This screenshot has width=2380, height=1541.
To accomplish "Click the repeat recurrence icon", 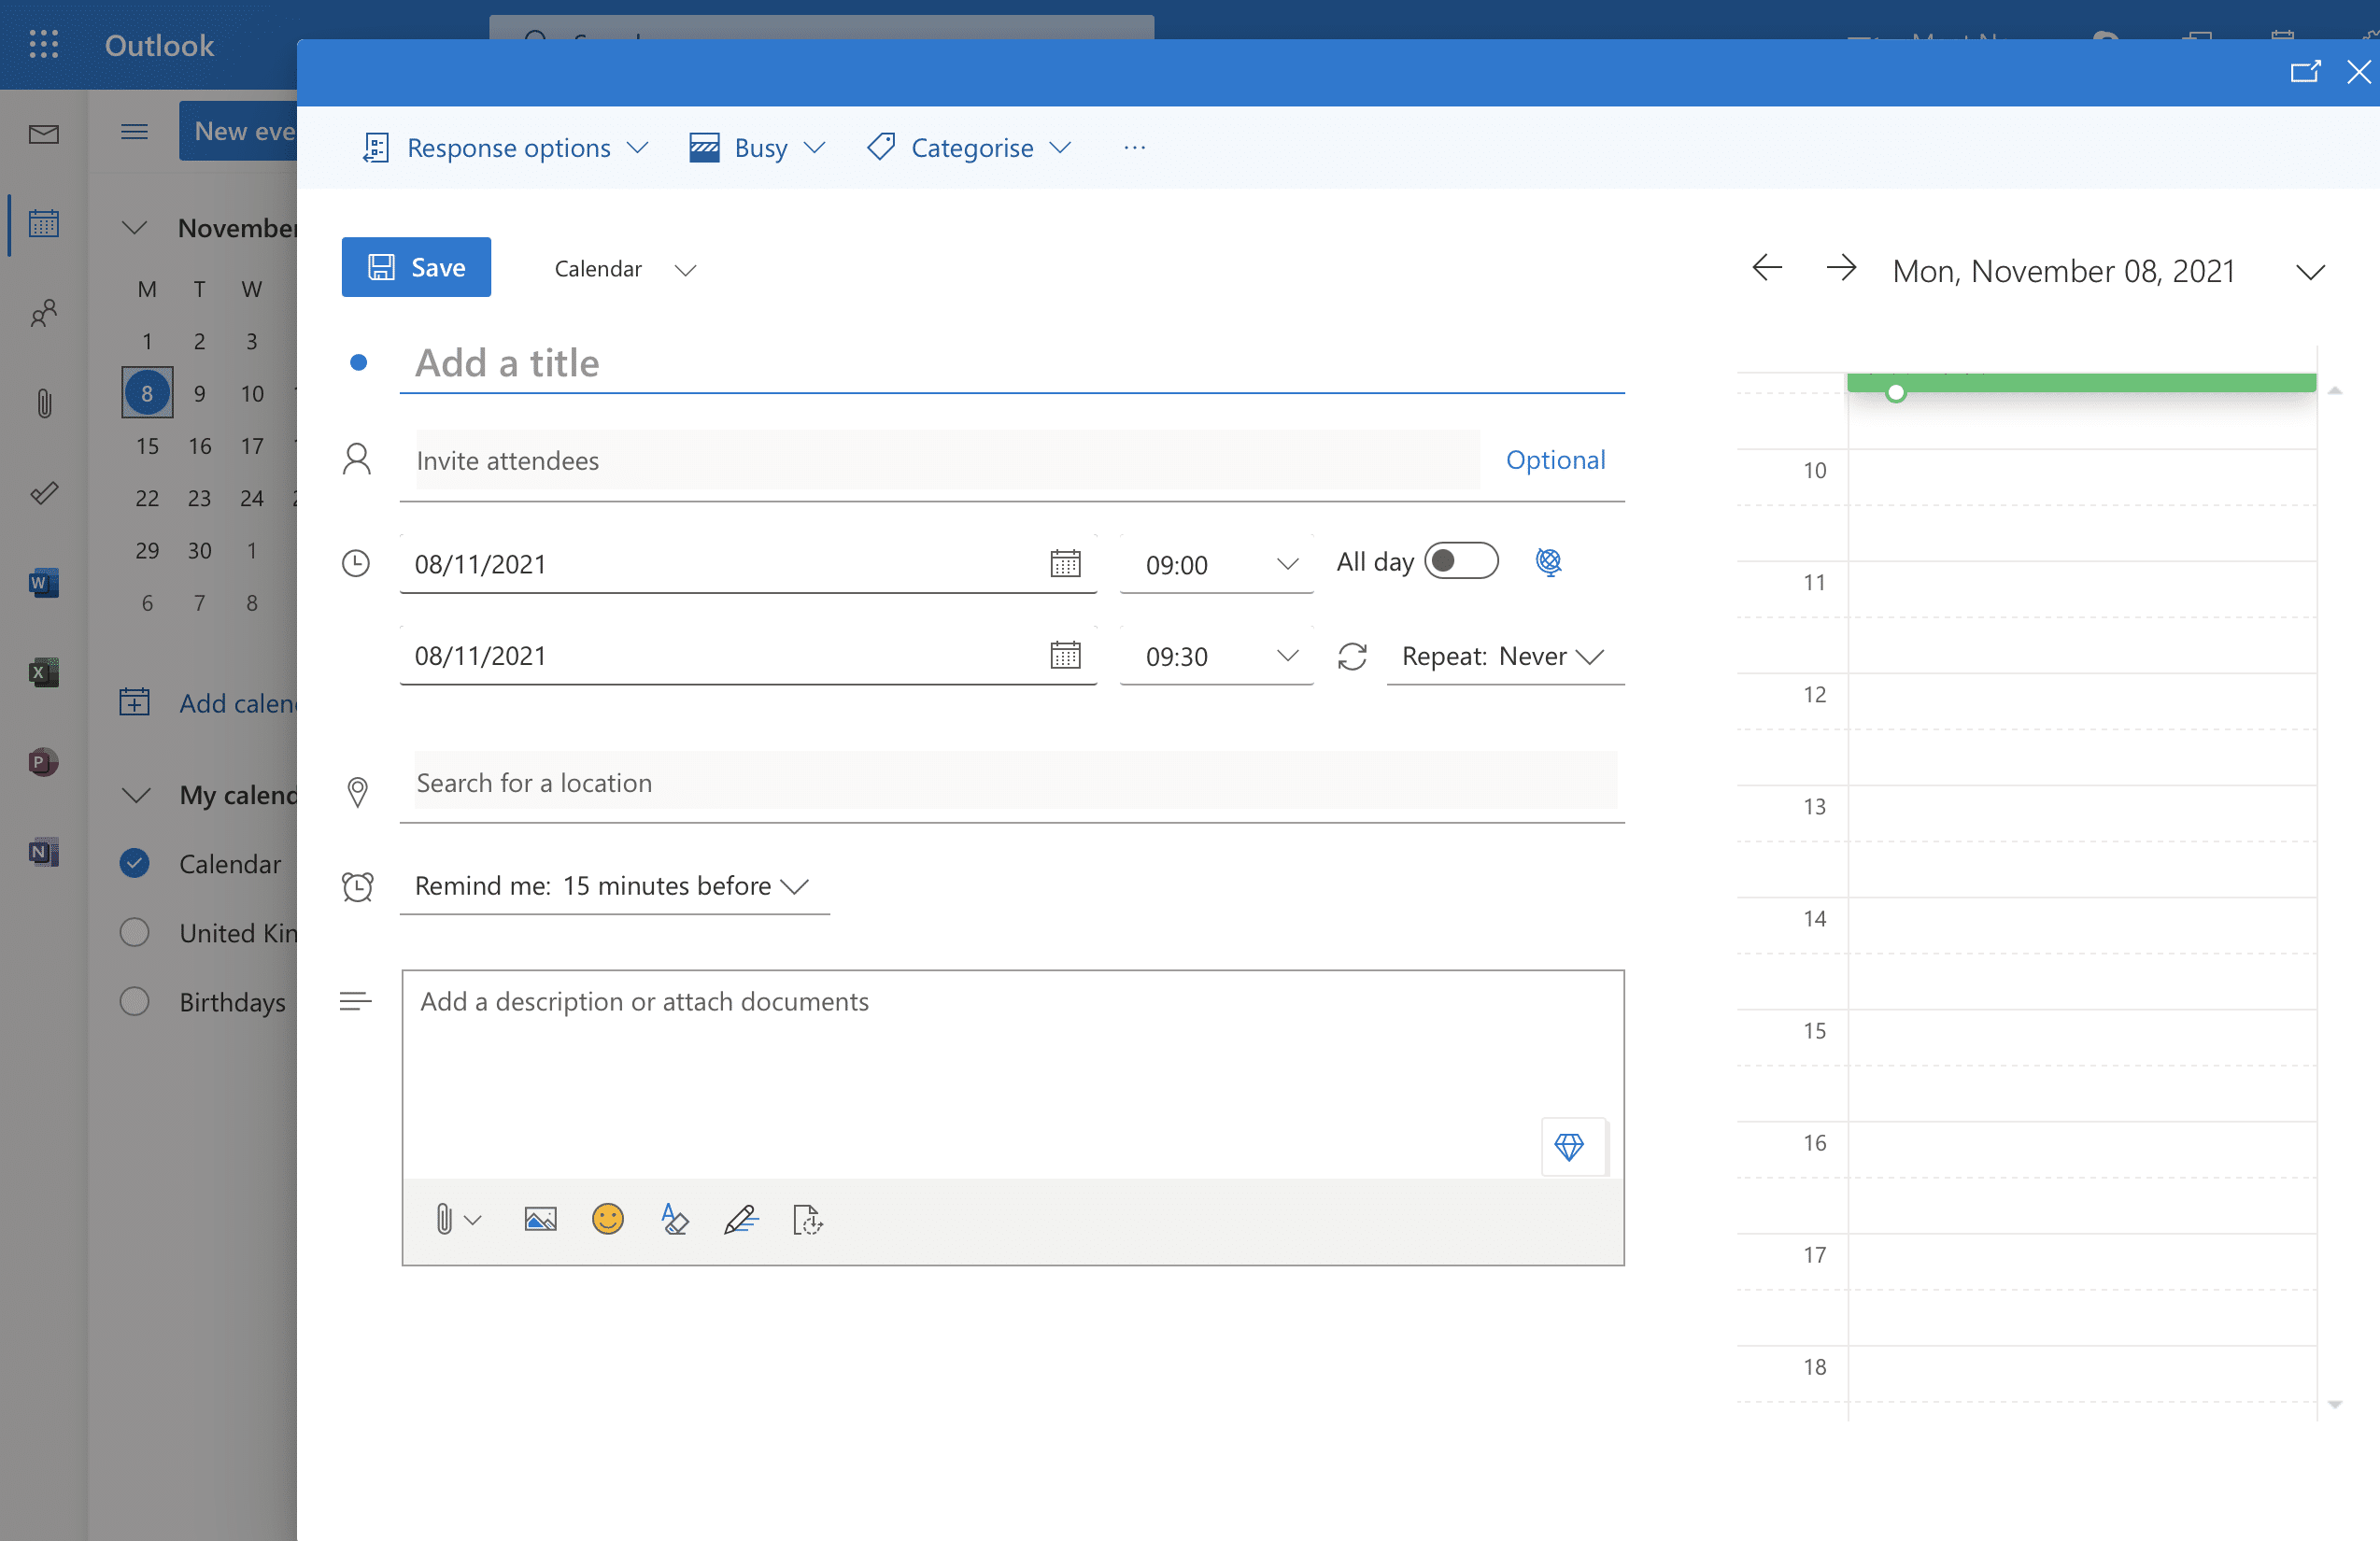I will 1352,656.
